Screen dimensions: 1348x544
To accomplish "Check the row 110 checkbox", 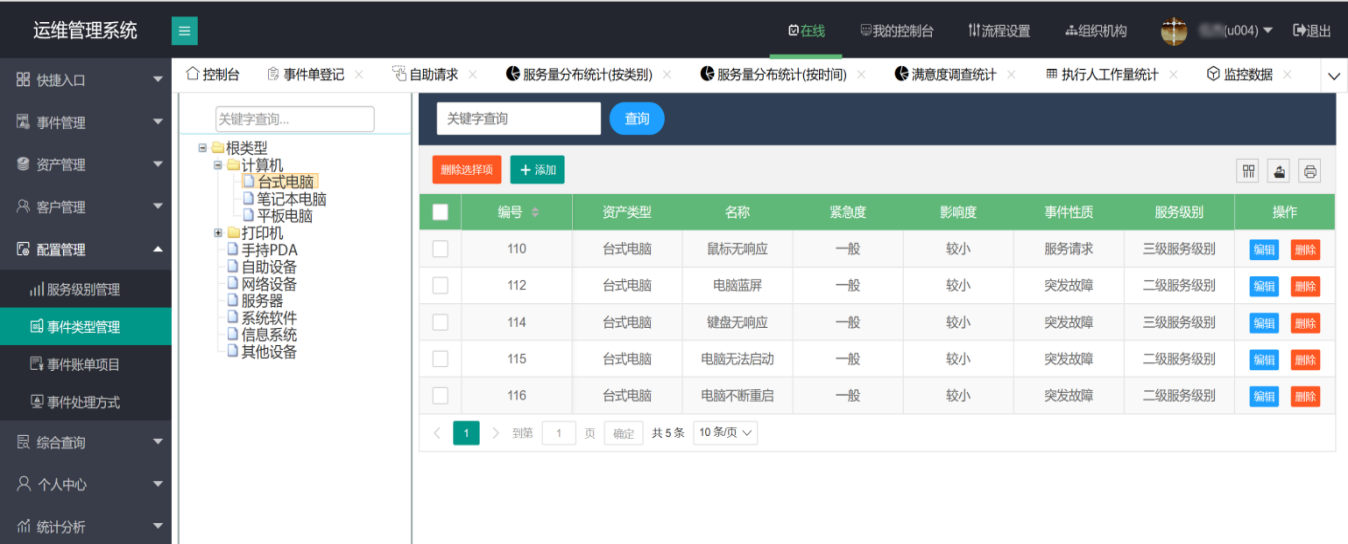I will pos(440,249).
